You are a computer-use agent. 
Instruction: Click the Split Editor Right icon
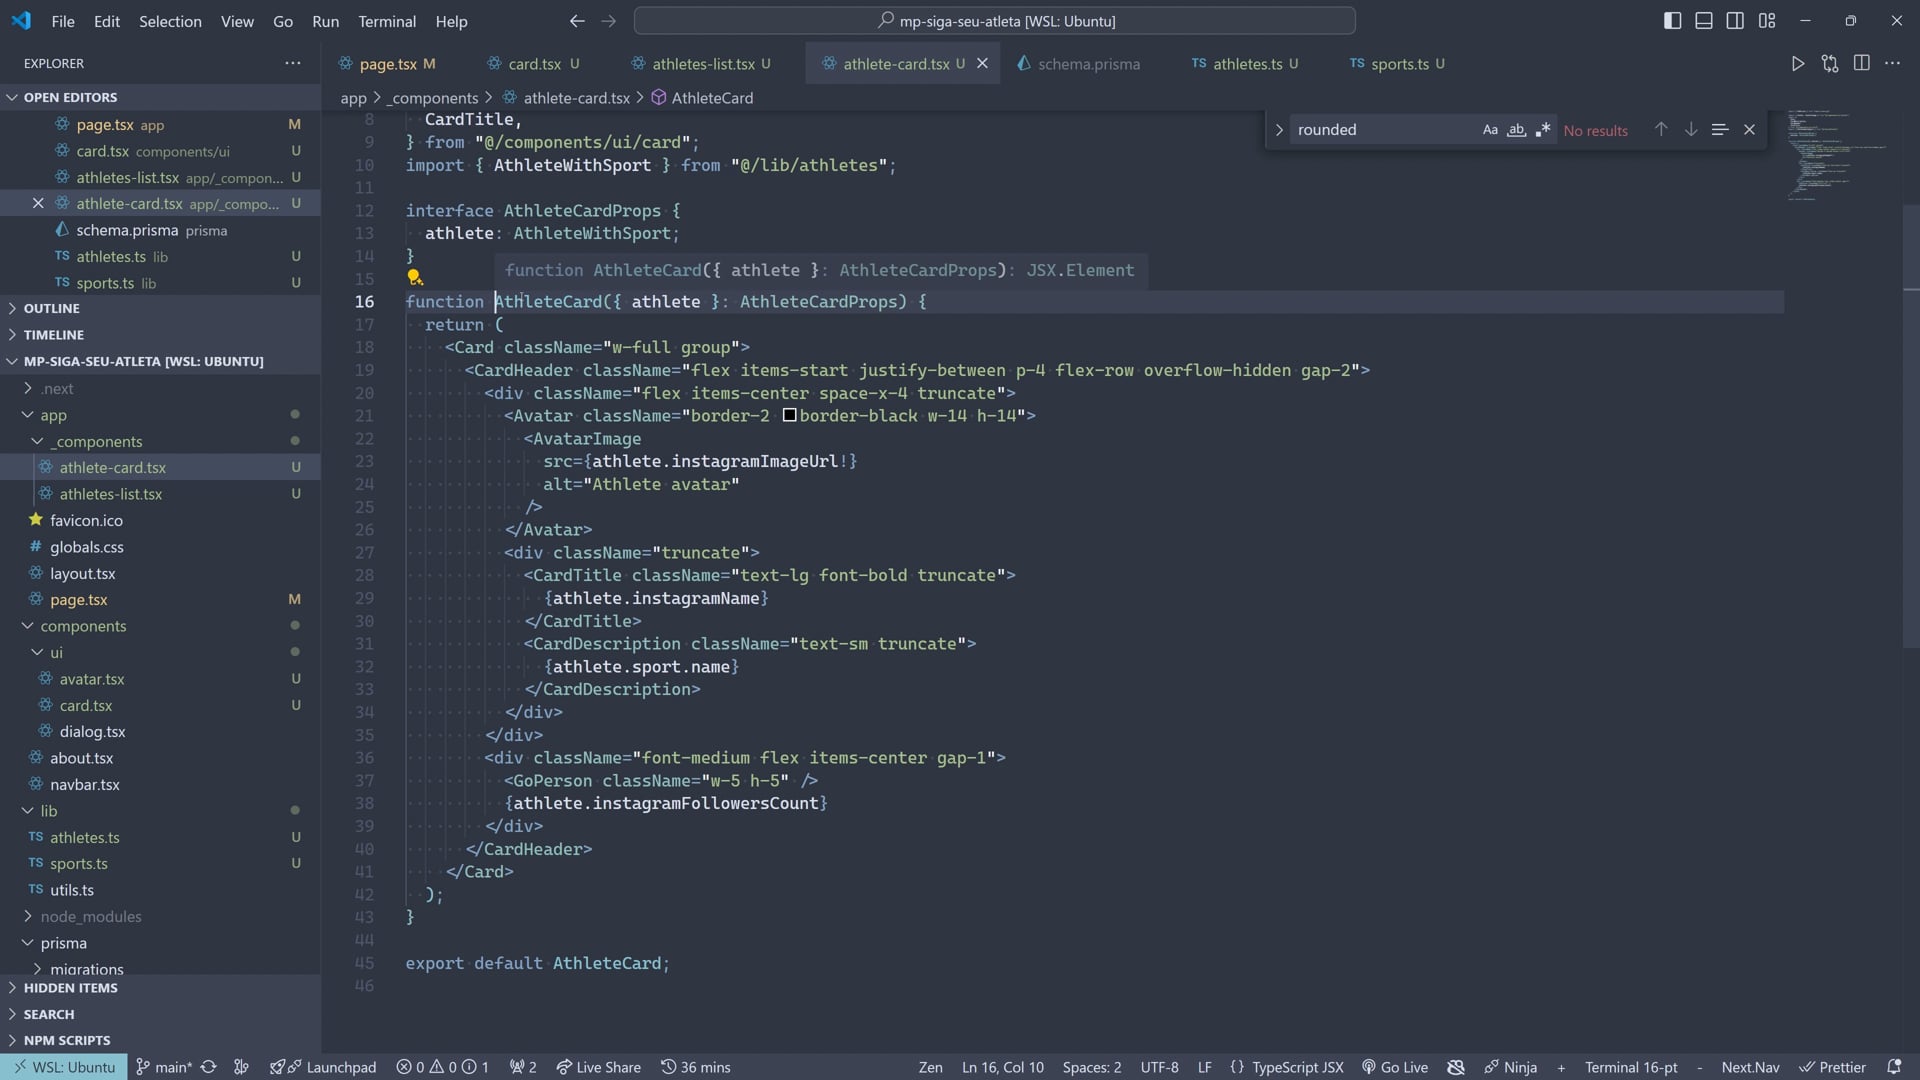click(x=1861, y=63)
